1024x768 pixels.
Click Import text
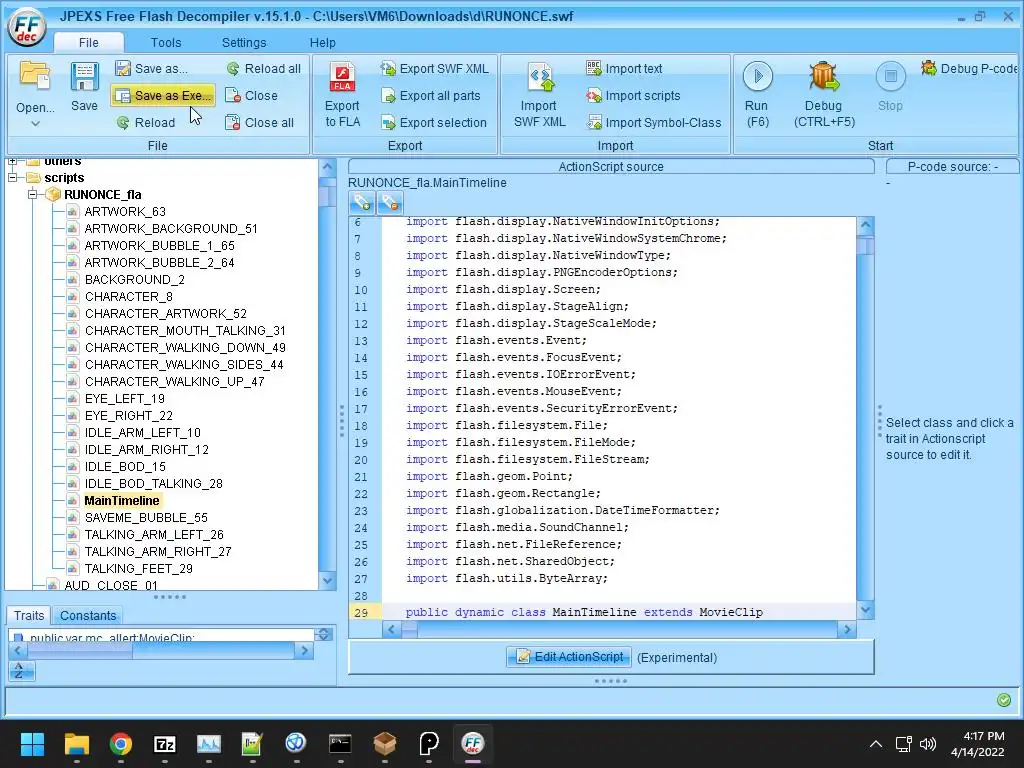pos(624,69)
